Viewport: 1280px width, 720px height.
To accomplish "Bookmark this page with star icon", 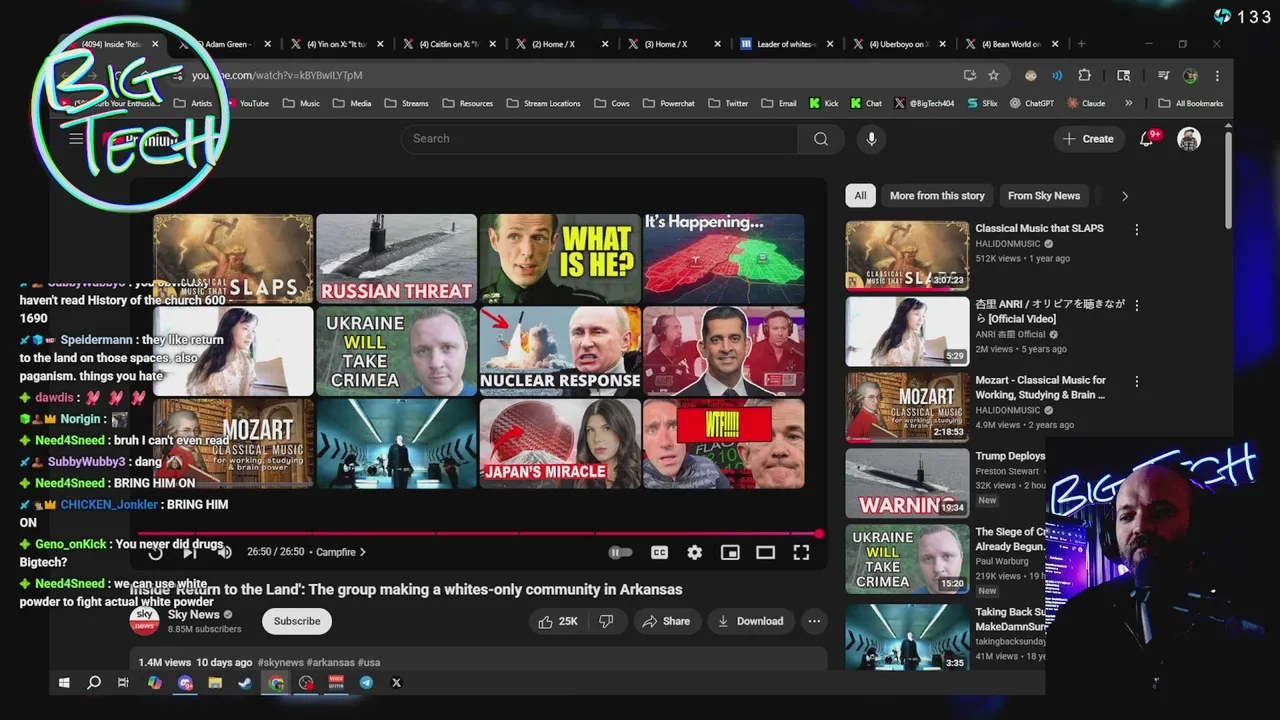I will [993, 75].
